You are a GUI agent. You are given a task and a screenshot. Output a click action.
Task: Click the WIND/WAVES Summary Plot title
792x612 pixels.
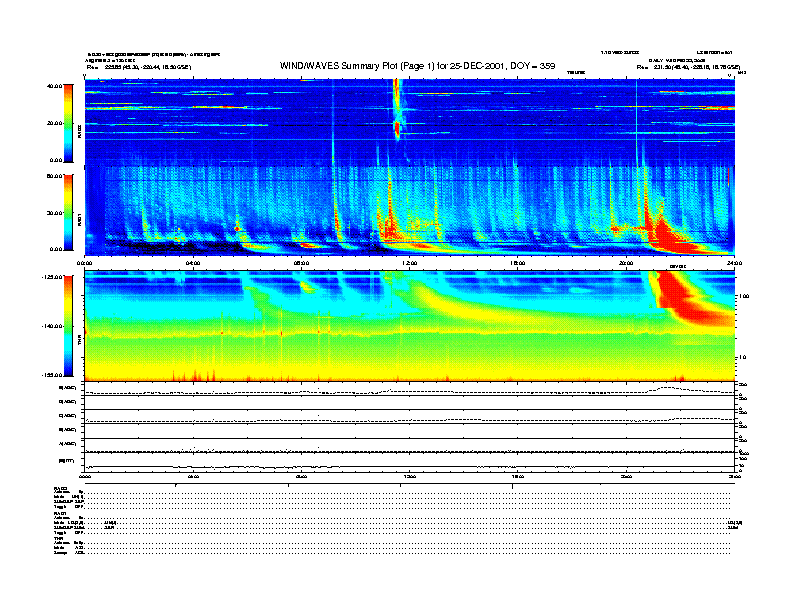(x=417, y=66)
